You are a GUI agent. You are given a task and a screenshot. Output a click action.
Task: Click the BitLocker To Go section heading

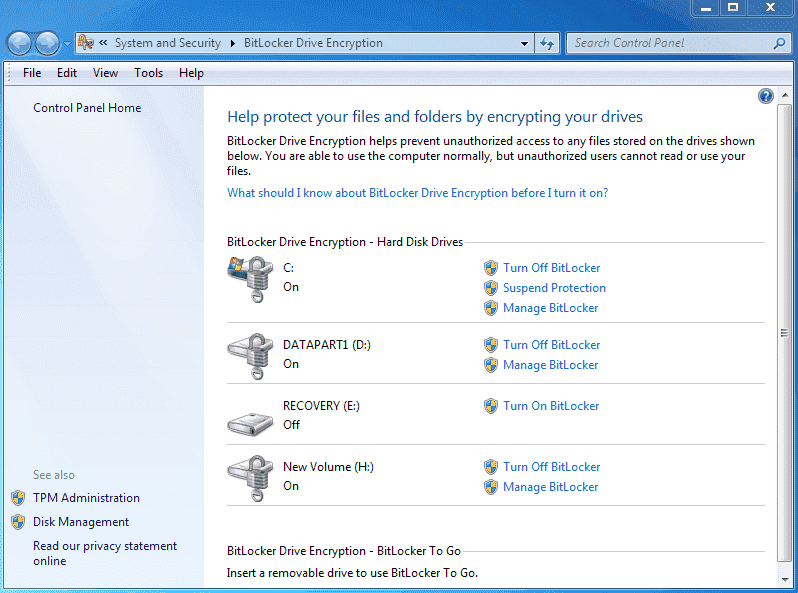tap(344, 551)
